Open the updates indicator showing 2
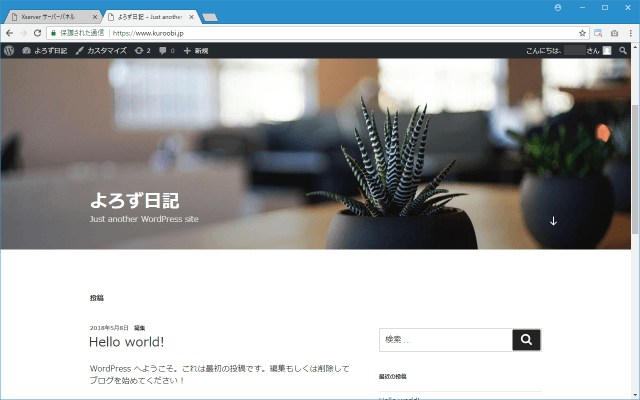This screenshot has height=400, width=640. click(x=142, y=51)
